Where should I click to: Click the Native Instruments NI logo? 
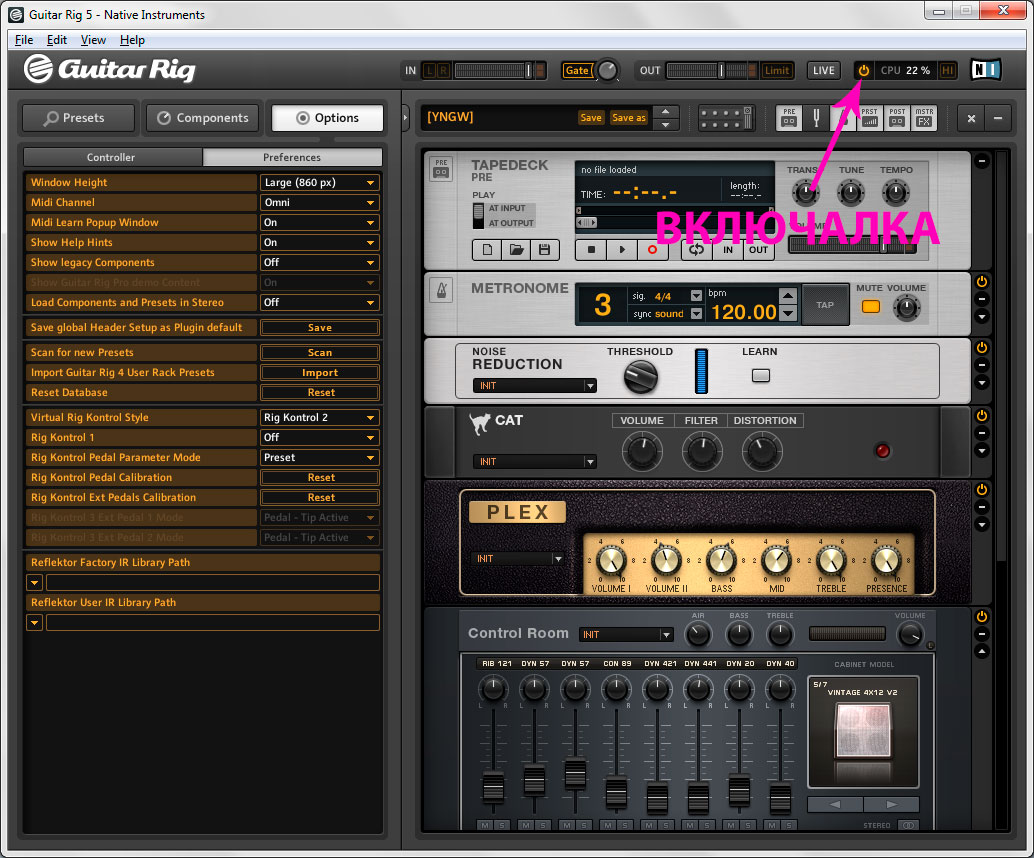coord(986,69)
